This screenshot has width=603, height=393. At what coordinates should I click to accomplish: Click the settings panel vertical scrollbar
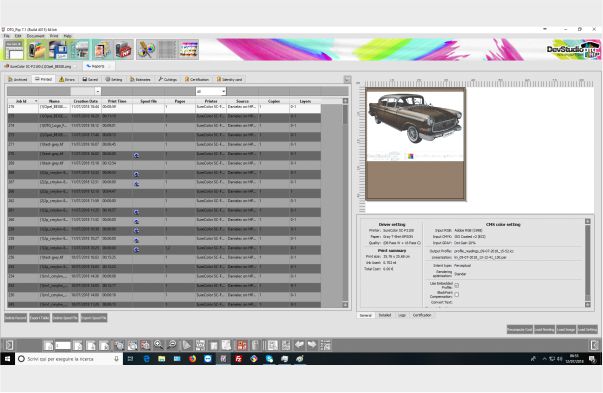click(x=588, y=263)
